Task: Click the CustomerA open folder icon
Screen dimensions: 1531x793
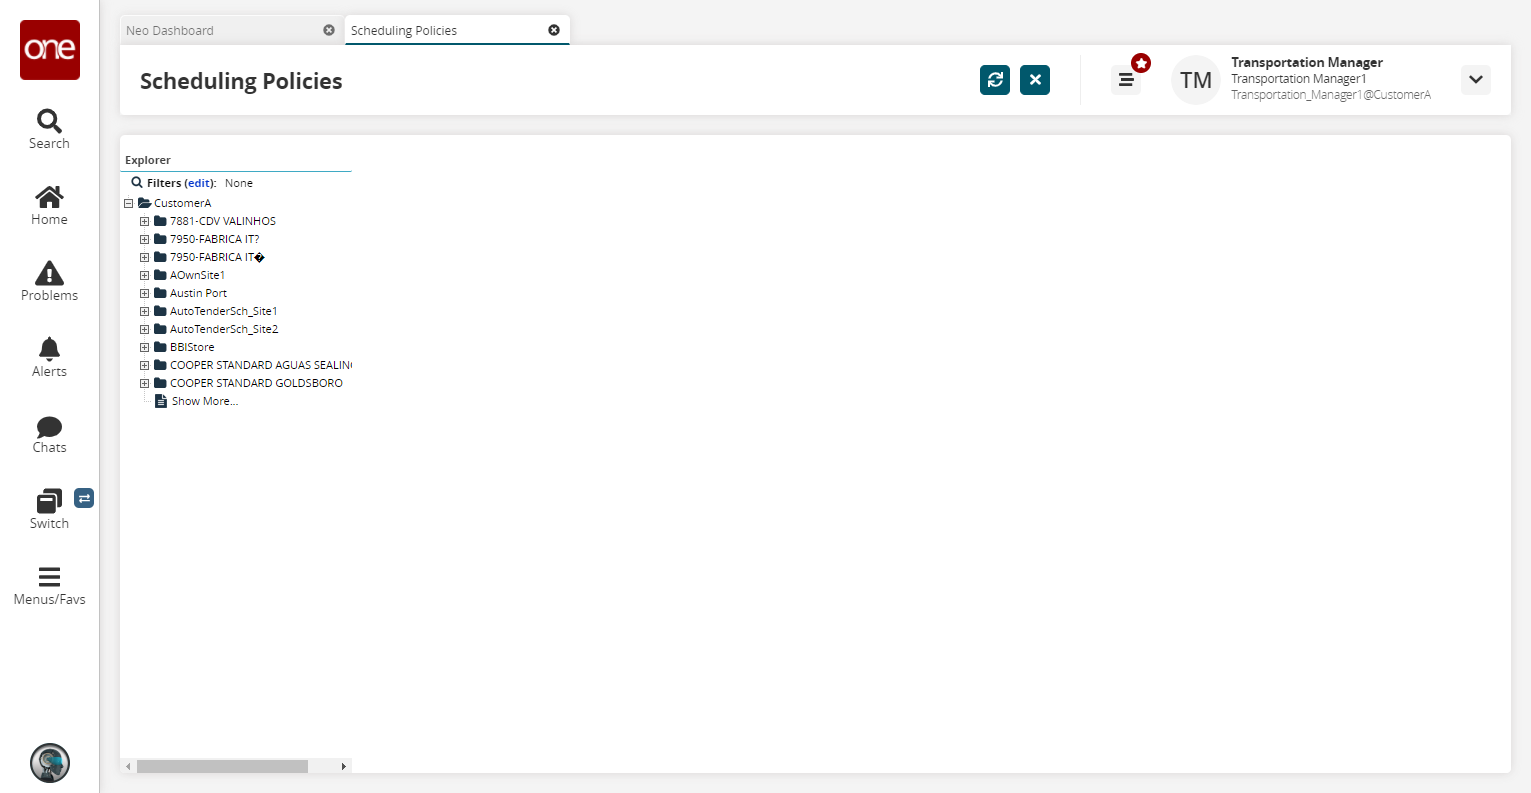Action: [x=144, y=203]
